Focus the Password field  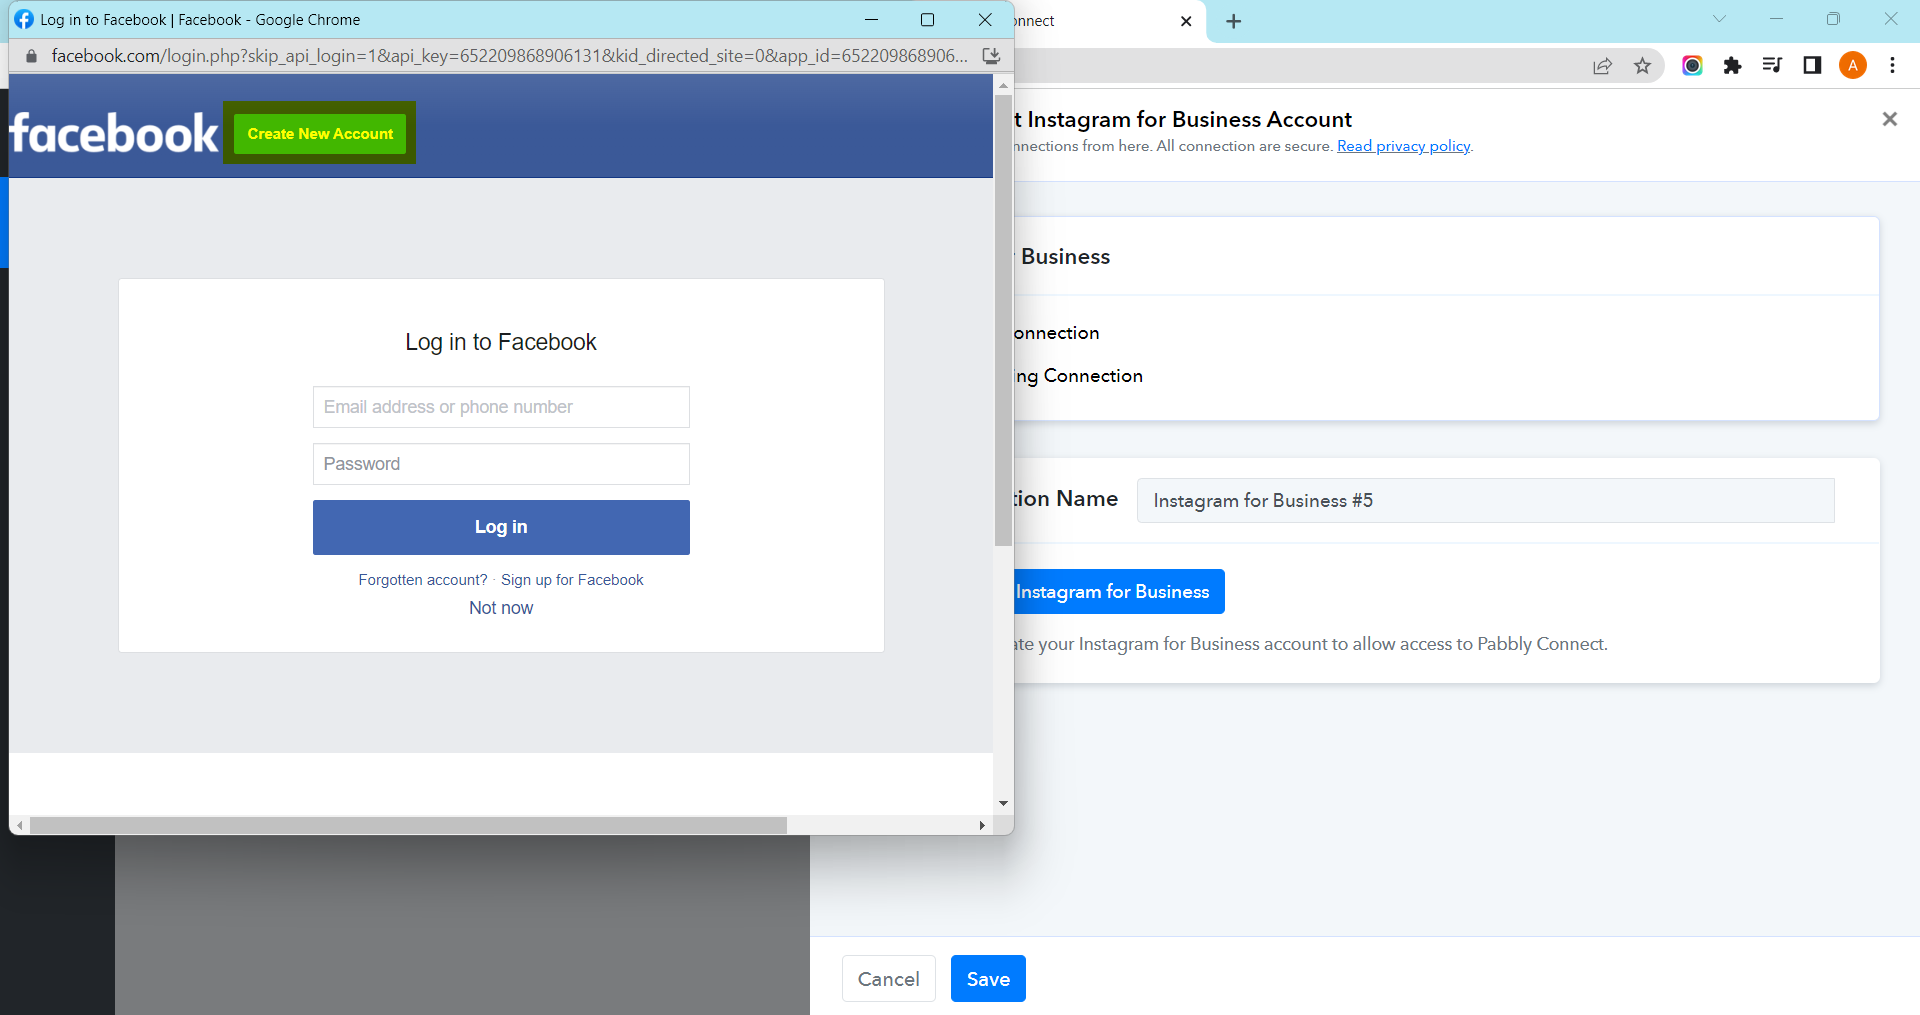(x=501, y=464)
